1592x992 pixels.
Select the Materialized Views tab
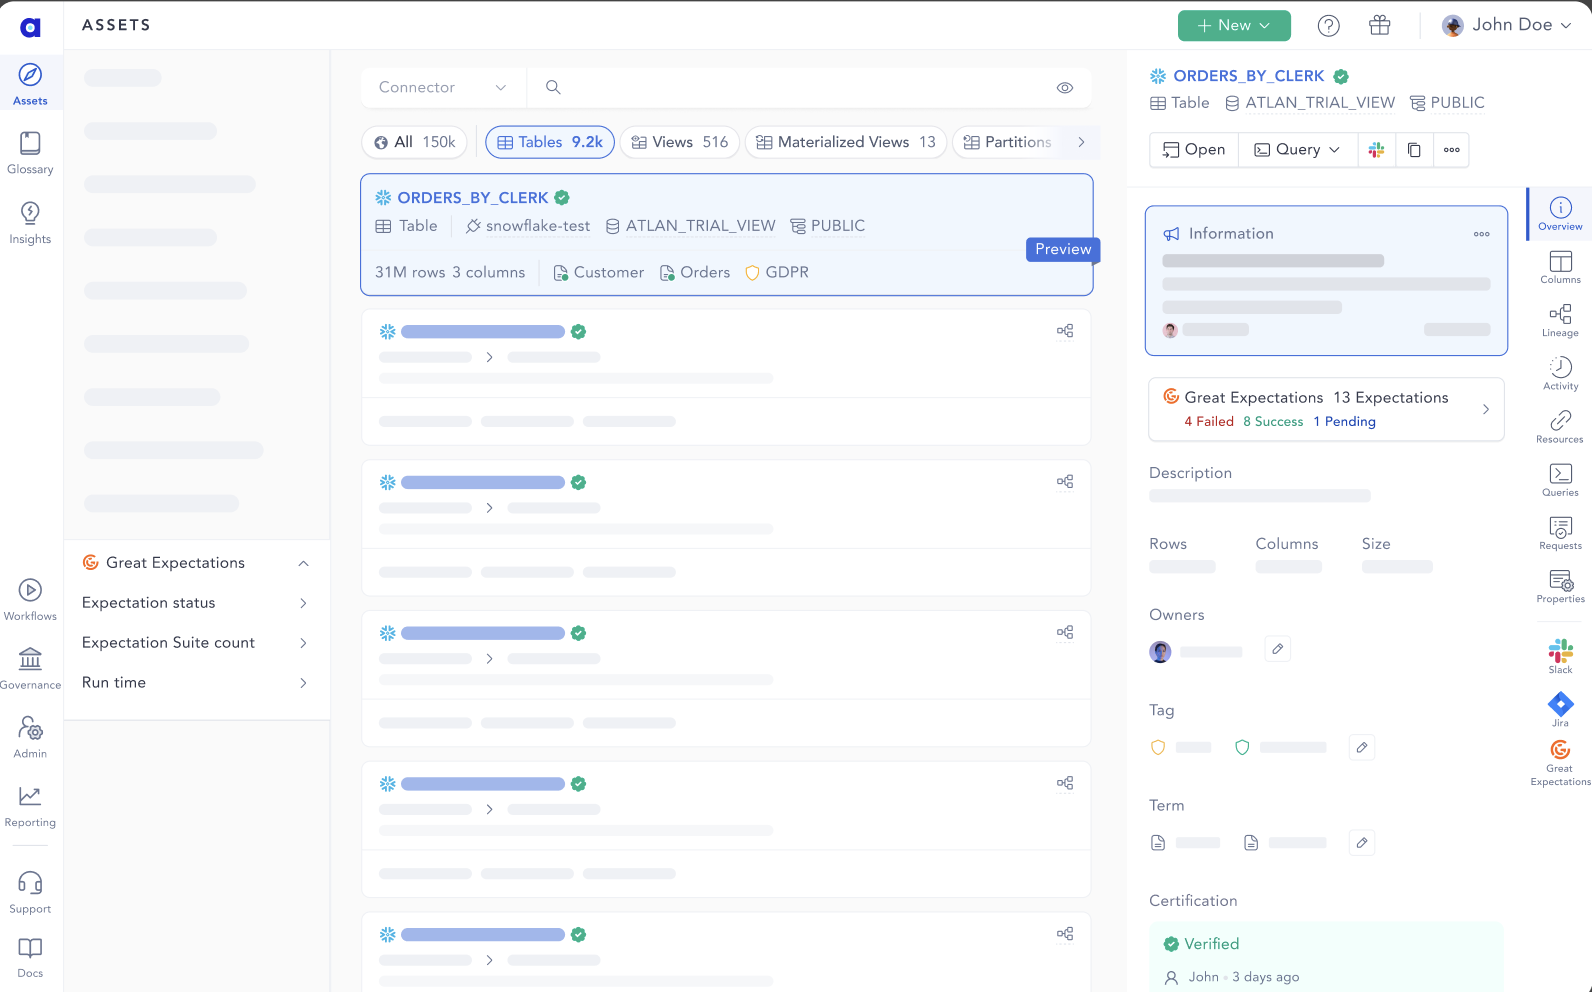click(846, 142)
